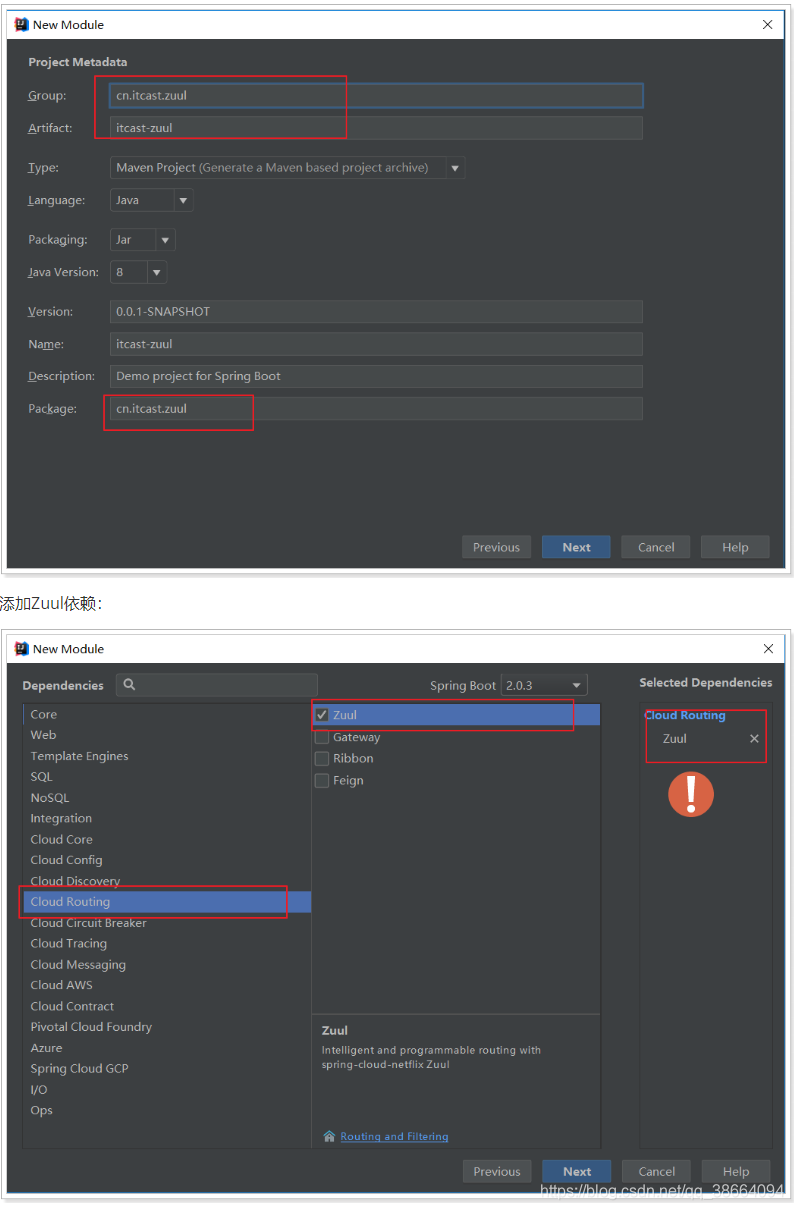Click Help in Dependencies dialog
794x1210 pixels.
[x=736, y=1172]
